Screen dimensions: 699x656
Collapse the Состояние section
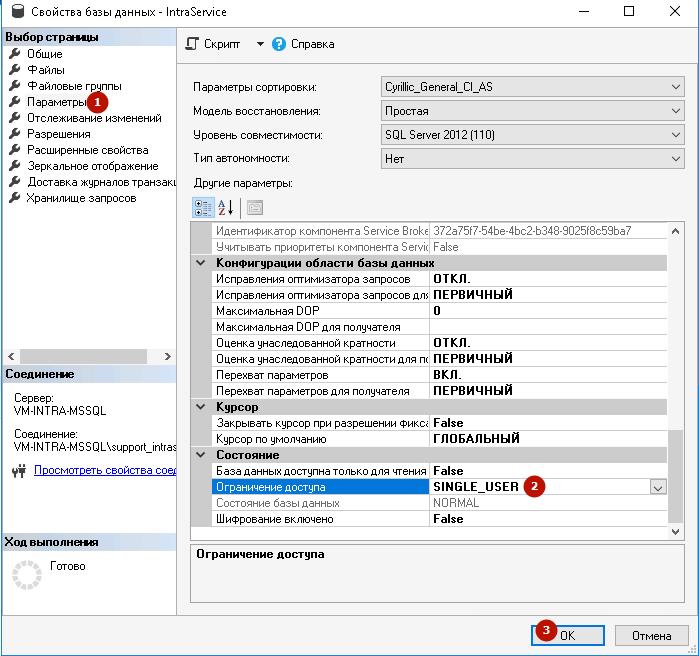[201, 455]
